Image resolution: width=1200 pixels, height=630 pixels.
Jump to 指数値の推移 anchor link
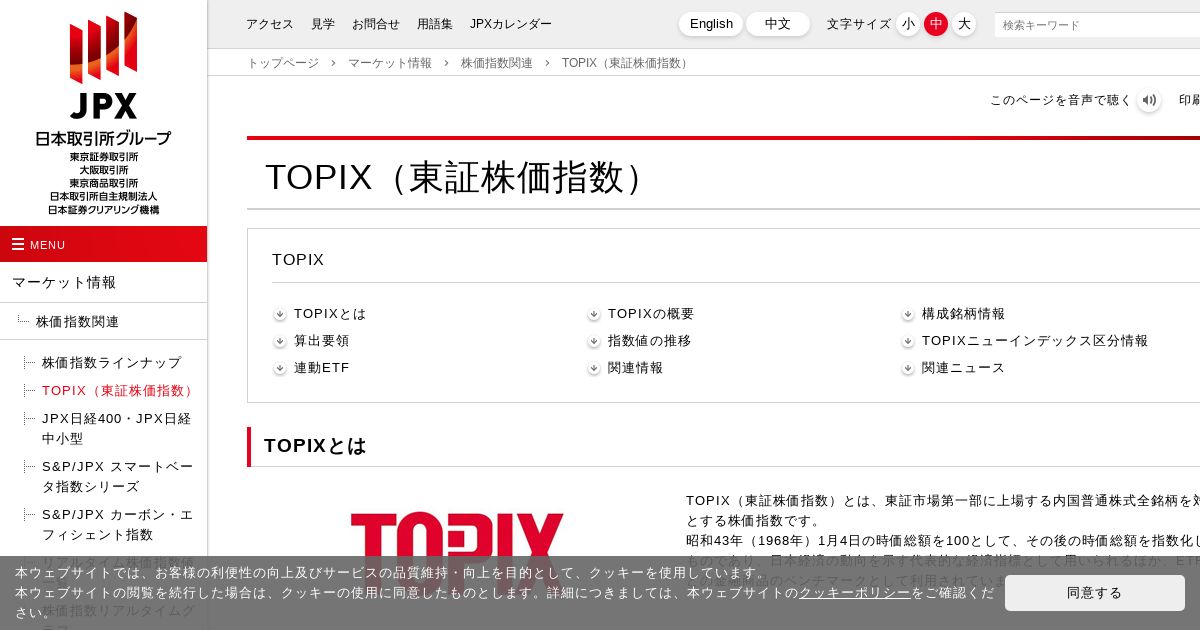click(x=650, y=341)
